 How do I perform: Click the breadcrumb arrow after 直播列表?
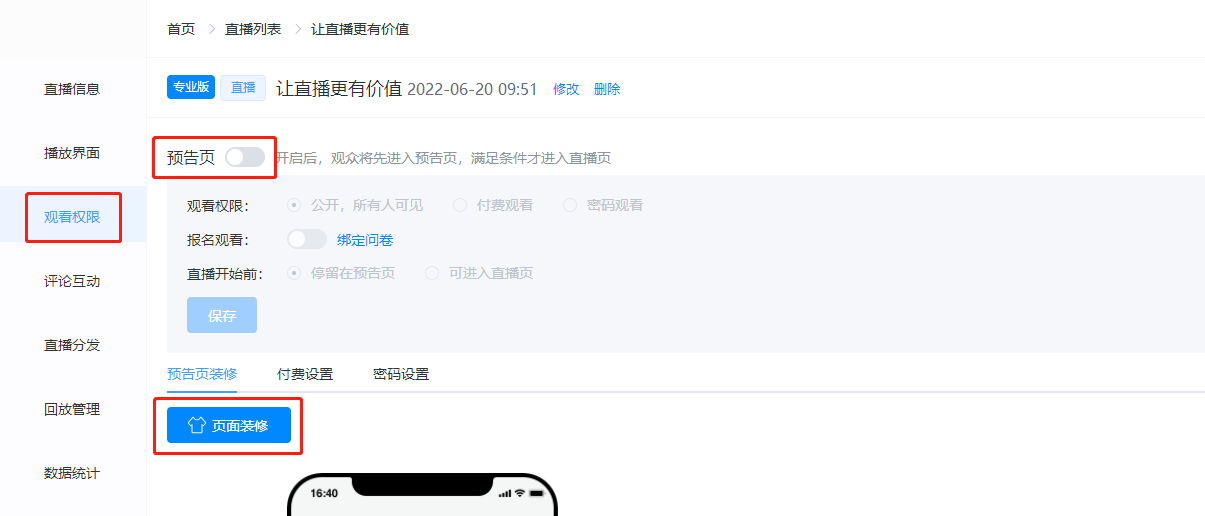pos(298,29)
